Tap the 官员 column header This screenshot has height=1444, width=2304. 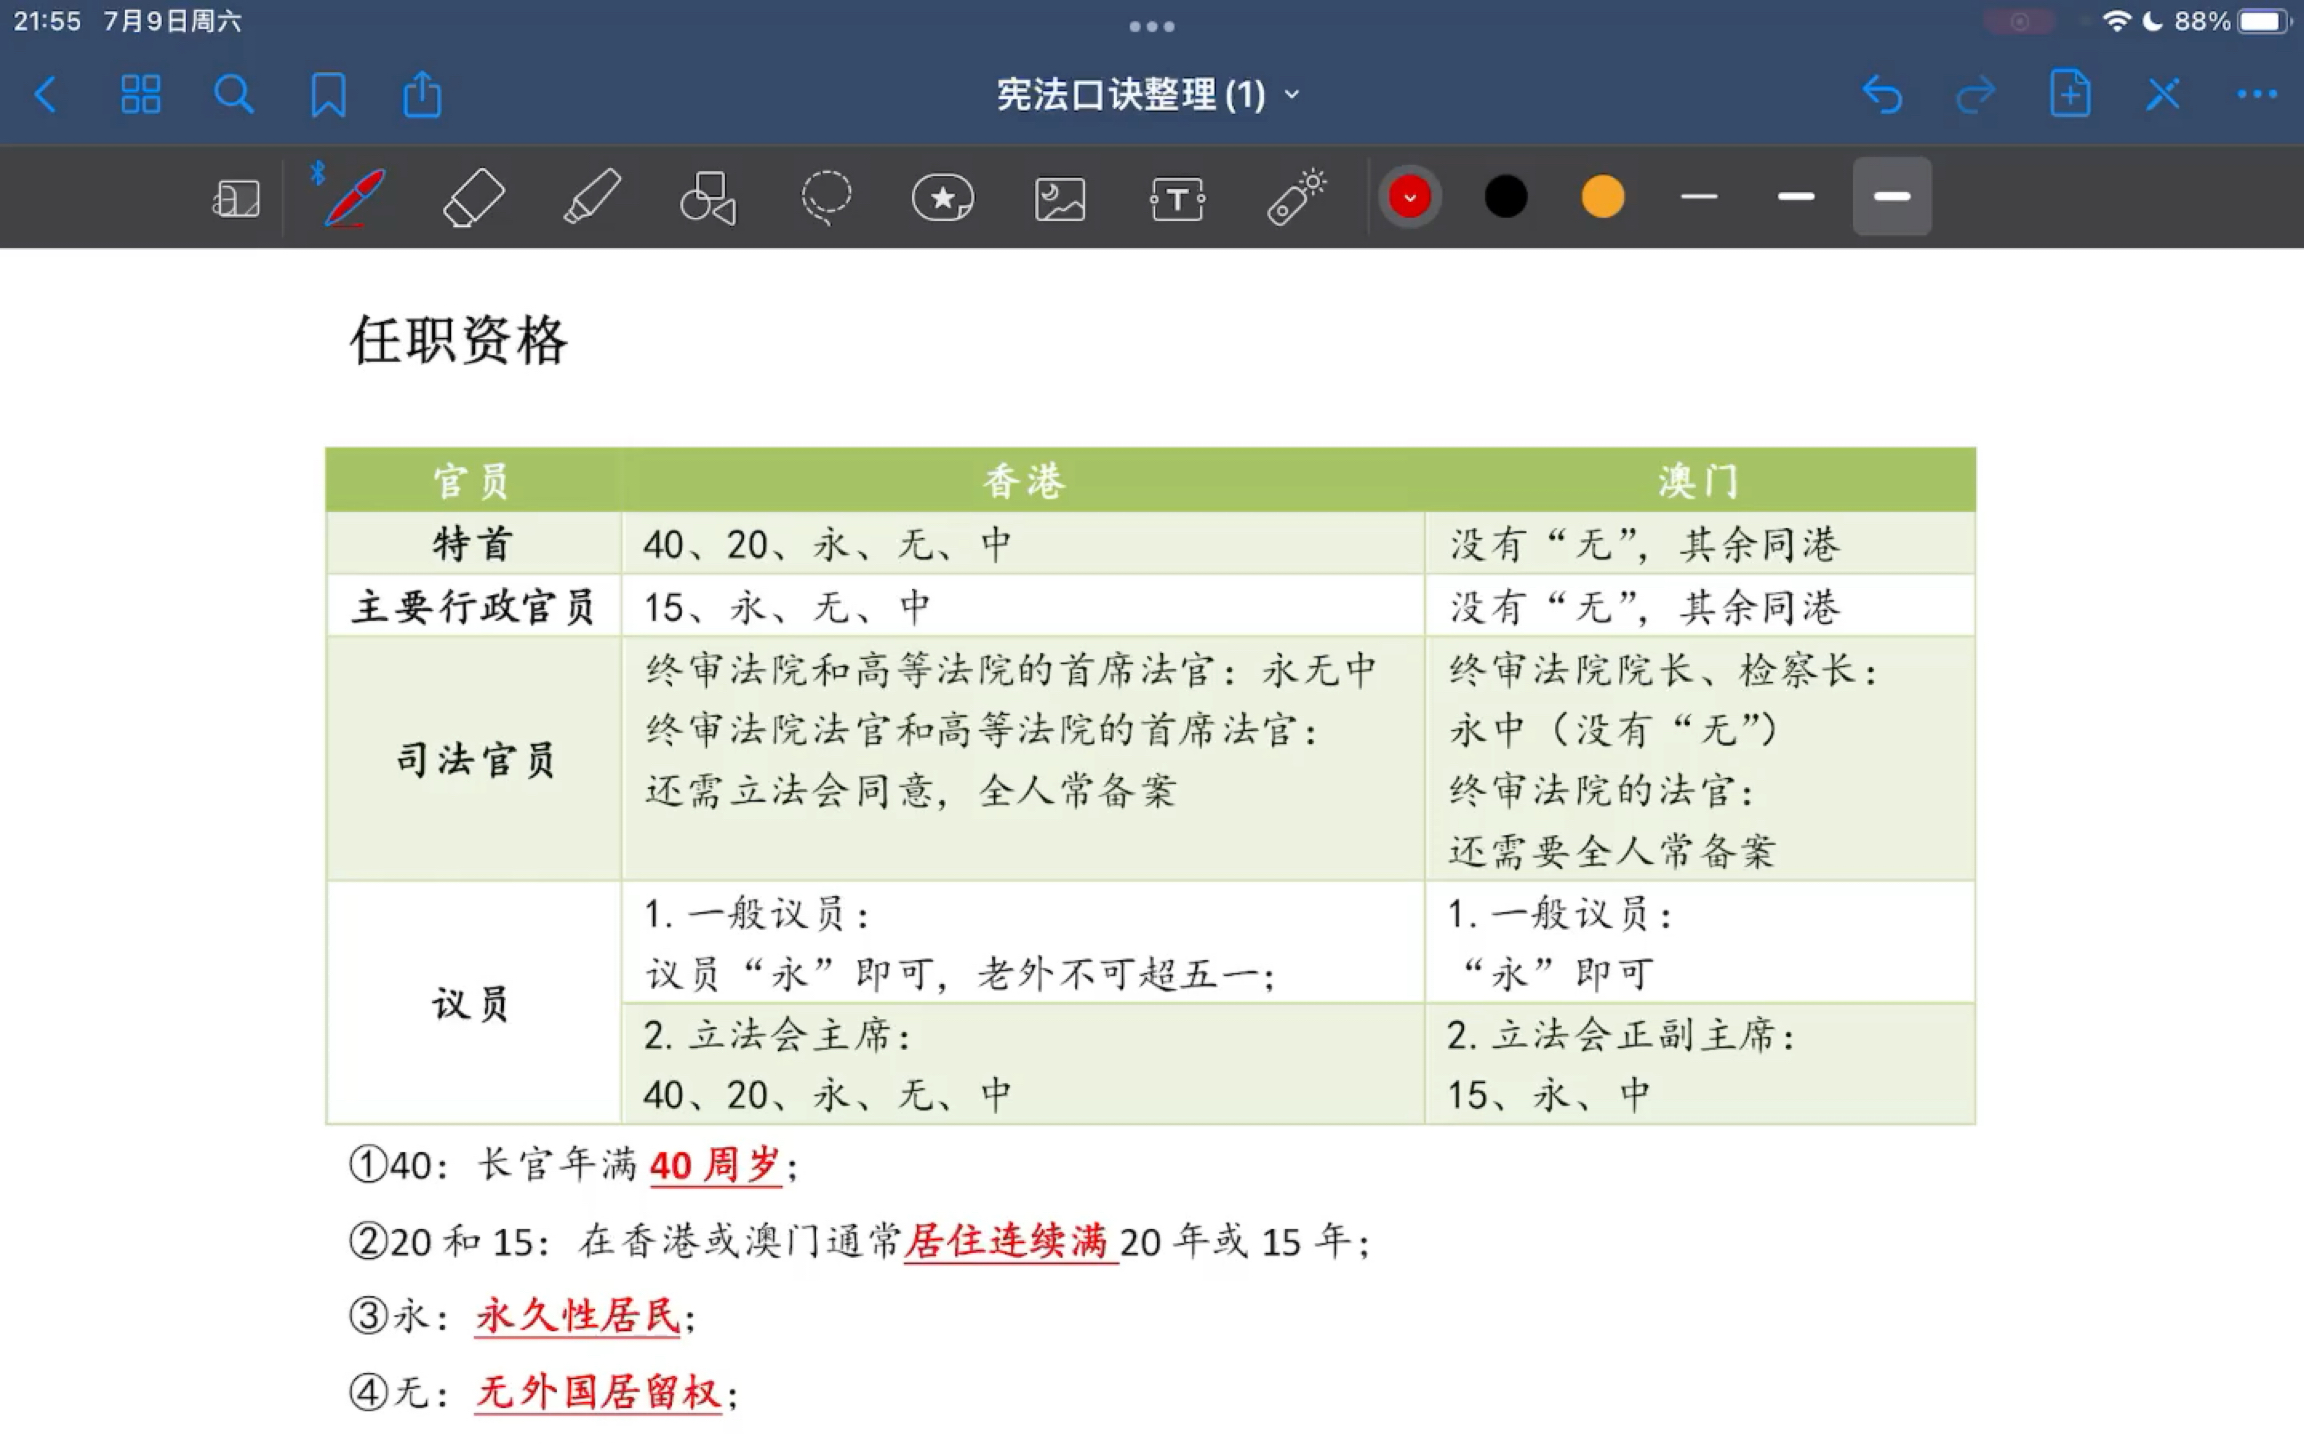click(x=472, y=481)
